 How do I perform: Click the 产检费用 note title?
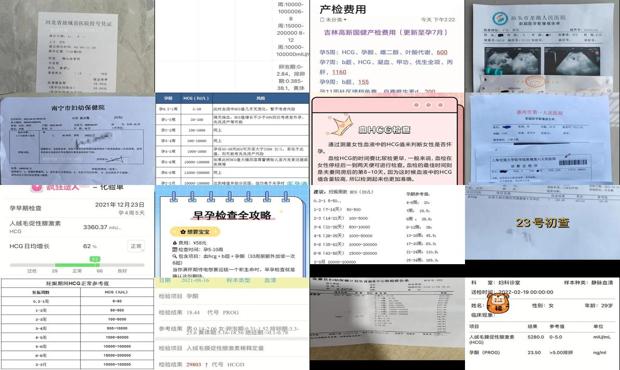tap(343, 9)
